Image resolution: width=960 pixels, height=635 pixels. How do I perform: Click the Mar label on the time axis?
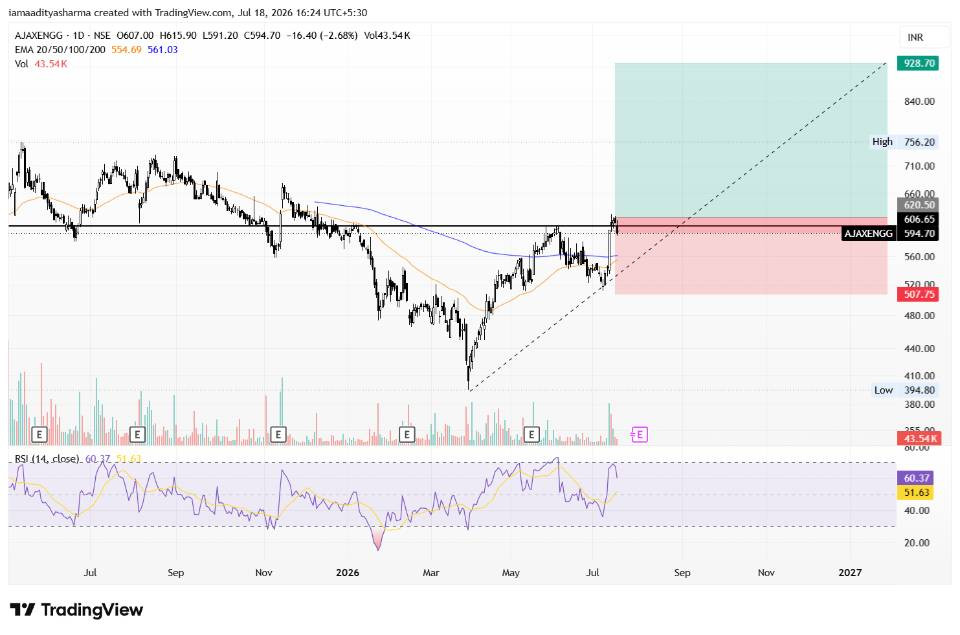point(431,573)
